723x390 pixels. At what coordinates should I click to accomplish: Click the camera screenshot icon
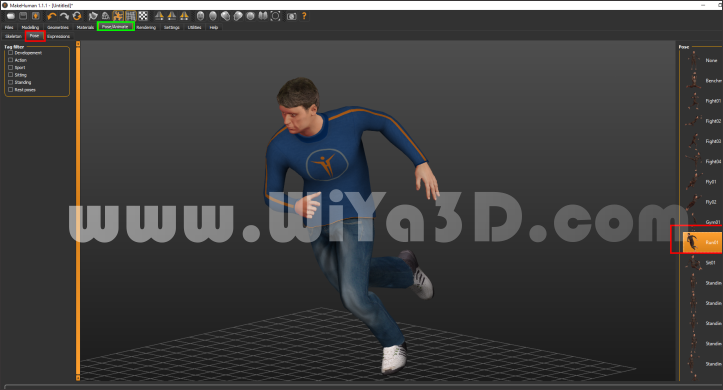pyautogui.click(x=291, y=16)
